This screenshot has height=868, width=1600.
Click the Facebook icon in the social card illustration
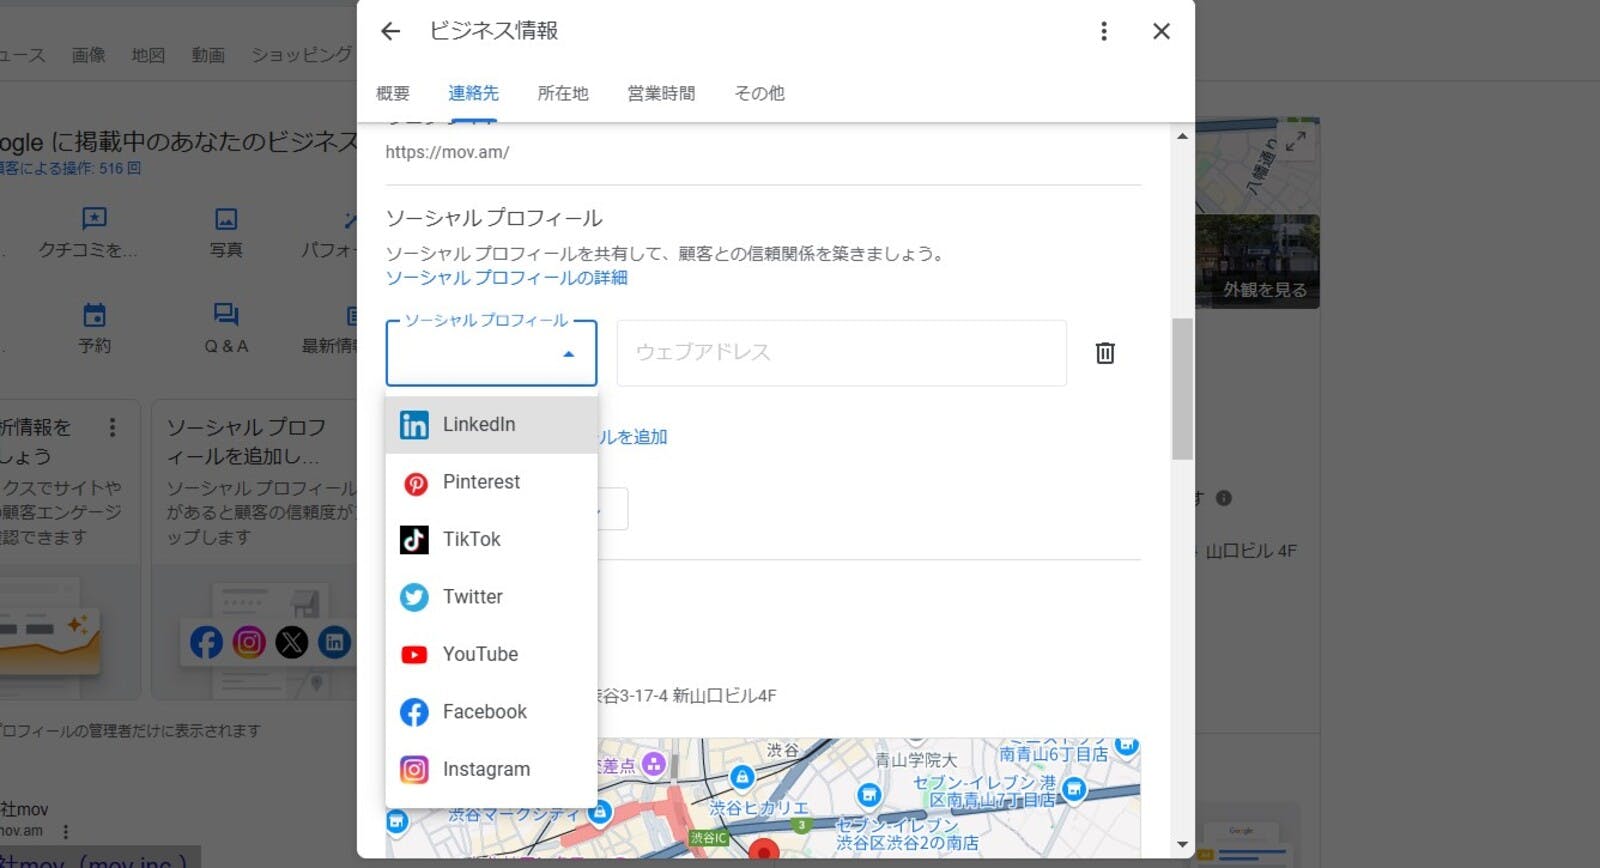tap(206, 642)
